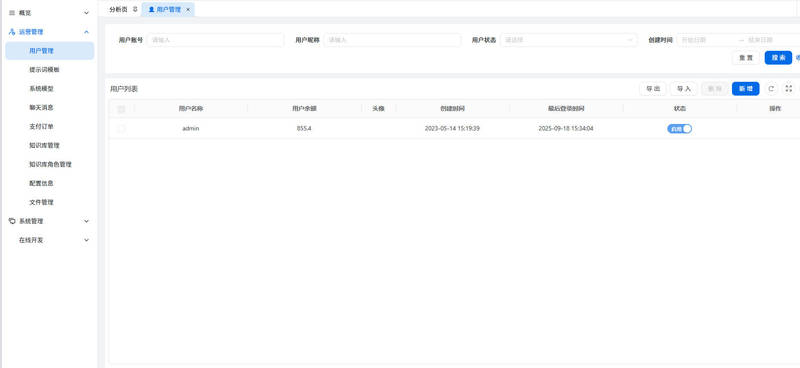Open 提示词模板 in the sidebar
The height and width of the screenshot is (368, 800).
pyautogui.click(x=49, y=69)
